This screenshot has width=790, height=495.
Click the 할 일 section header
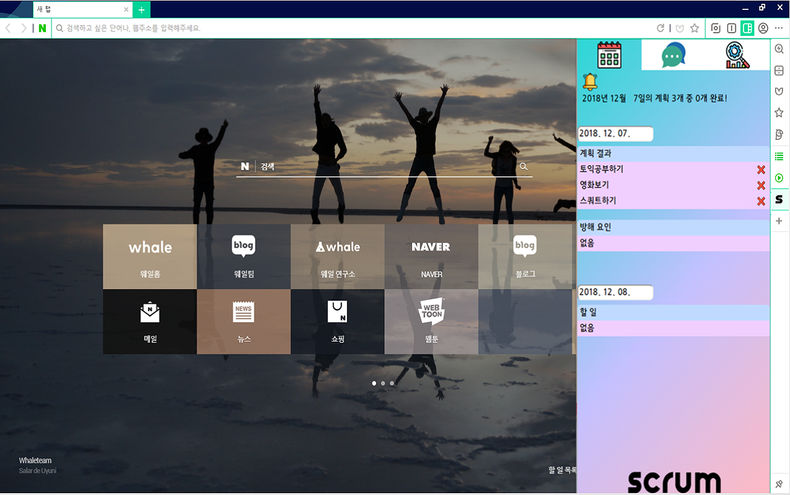673,313
